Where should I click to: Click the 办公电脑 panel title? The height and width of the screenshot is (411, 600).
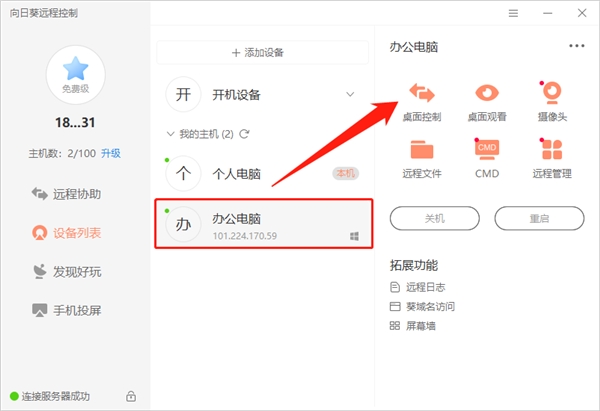[414, 47]
